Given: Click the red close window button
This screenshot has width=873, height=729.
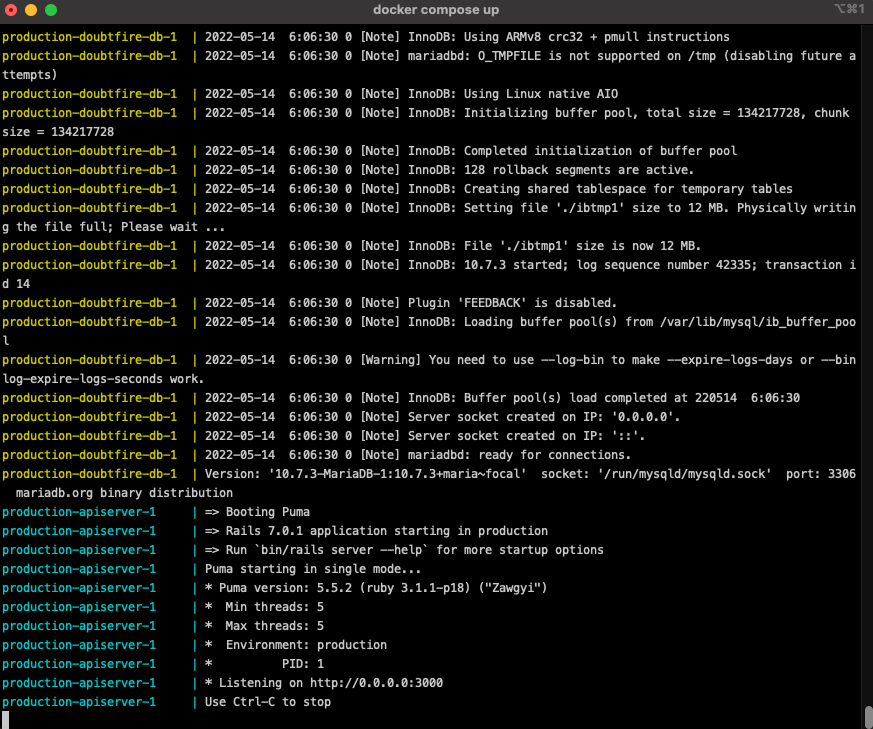Looking at the screenshot, I should click(x=10, y=10).
